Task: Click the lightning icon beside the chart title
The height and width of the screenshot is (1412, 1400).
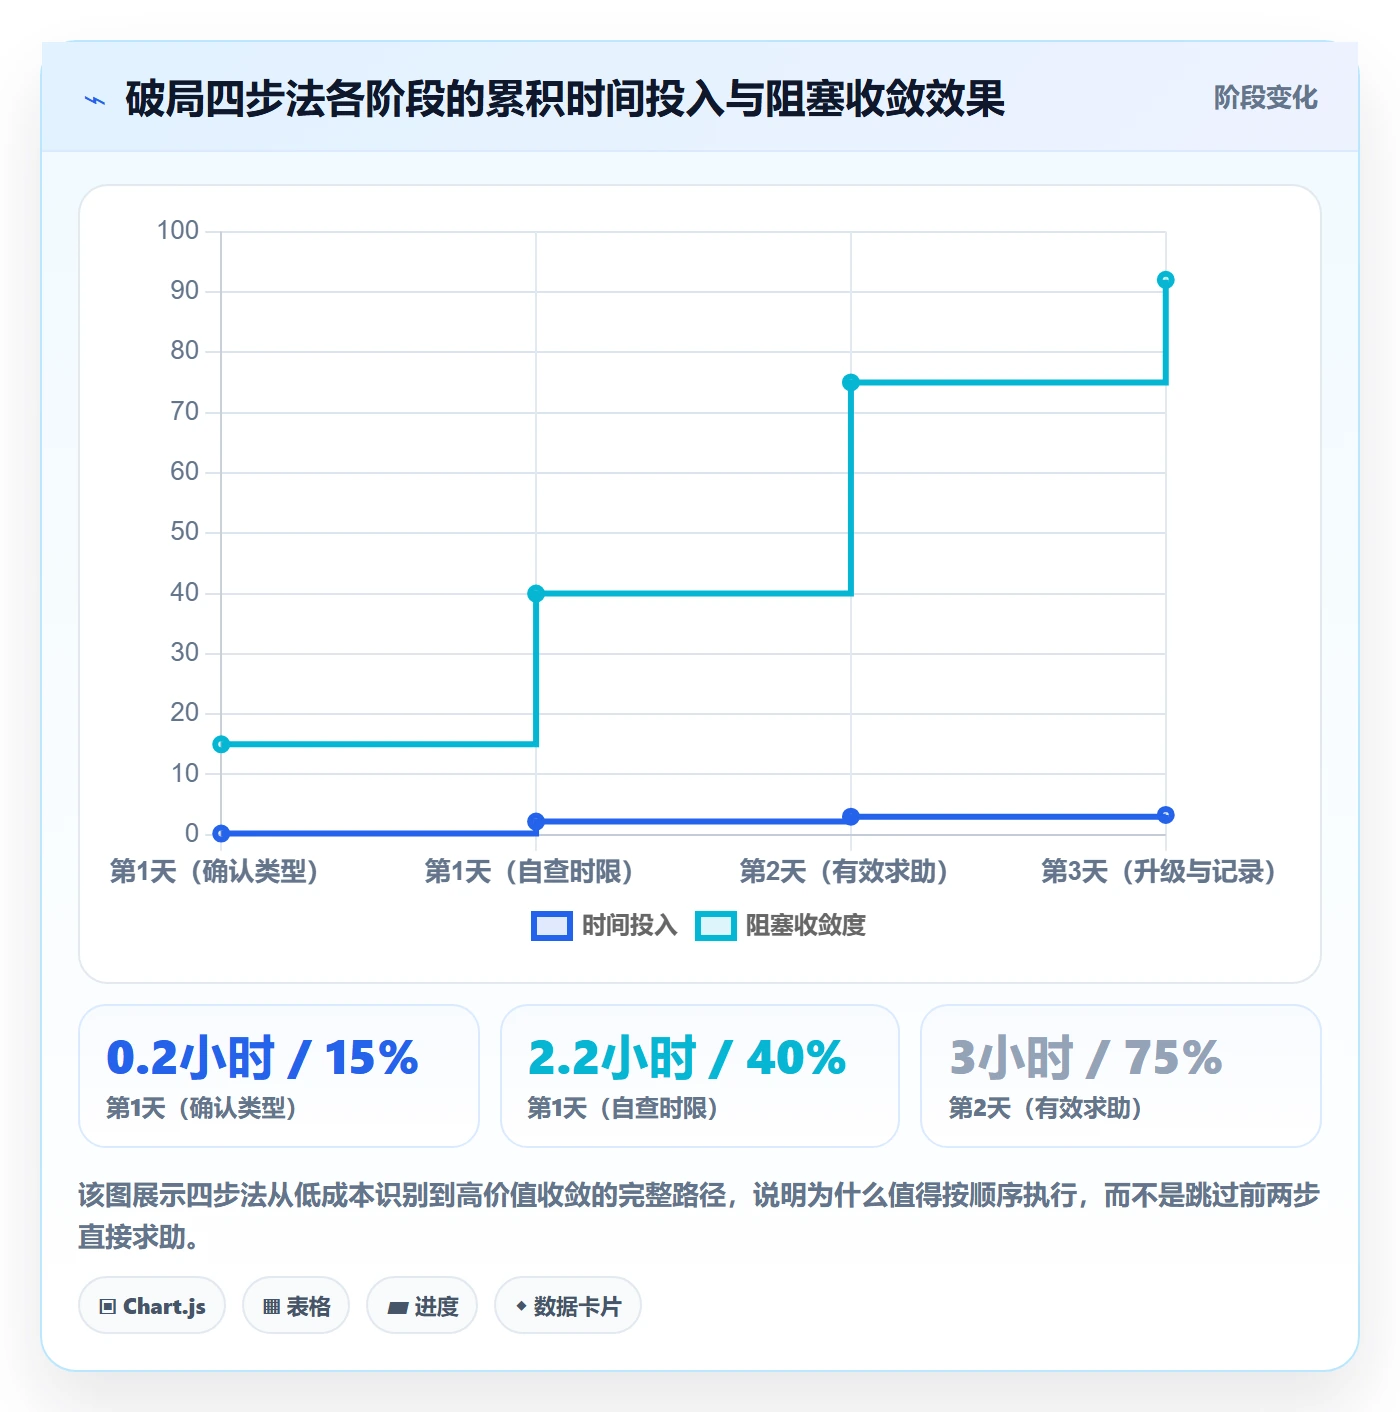Action: [95, 100]
